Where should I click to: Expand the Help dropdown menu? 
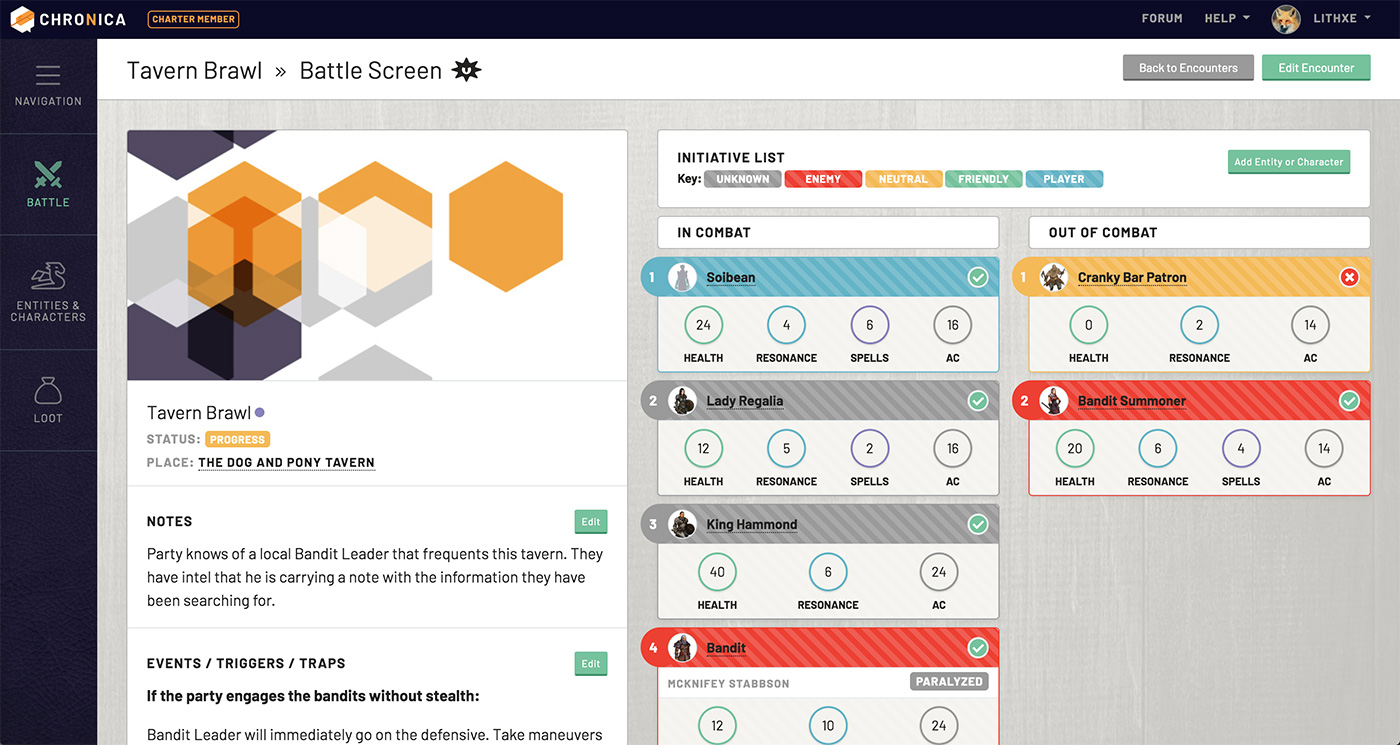click(1227, 19)
